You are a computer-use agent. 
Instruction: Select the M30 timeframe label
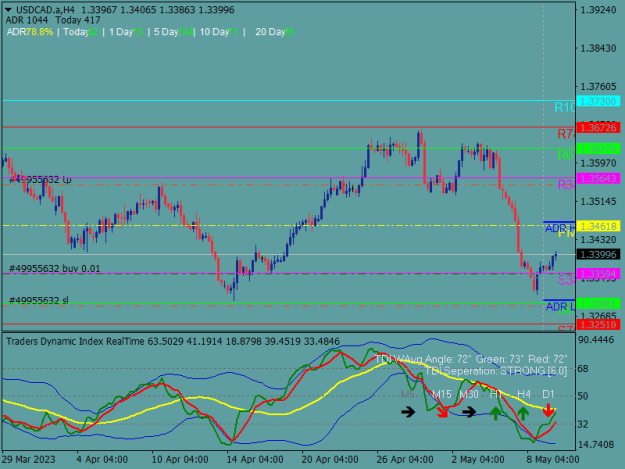tap(469, 394)
